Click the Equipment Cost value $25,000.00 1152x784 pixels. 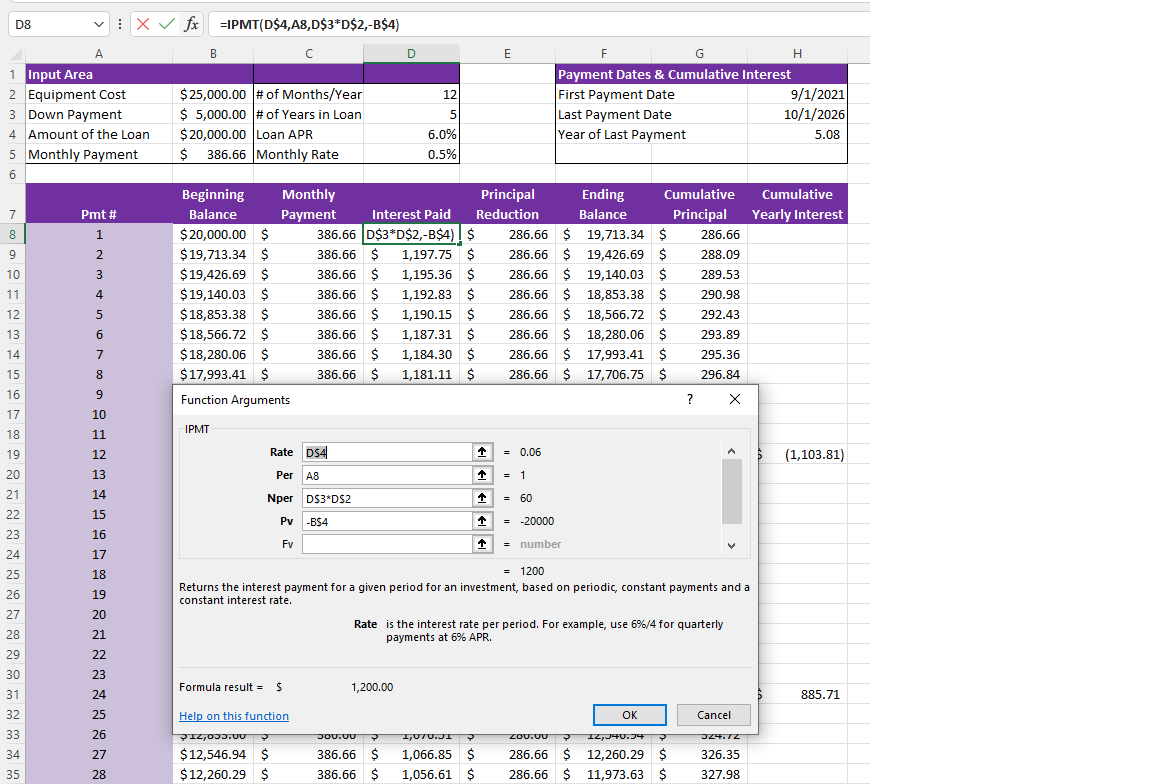pyautogui.click(x=213, y=94)
